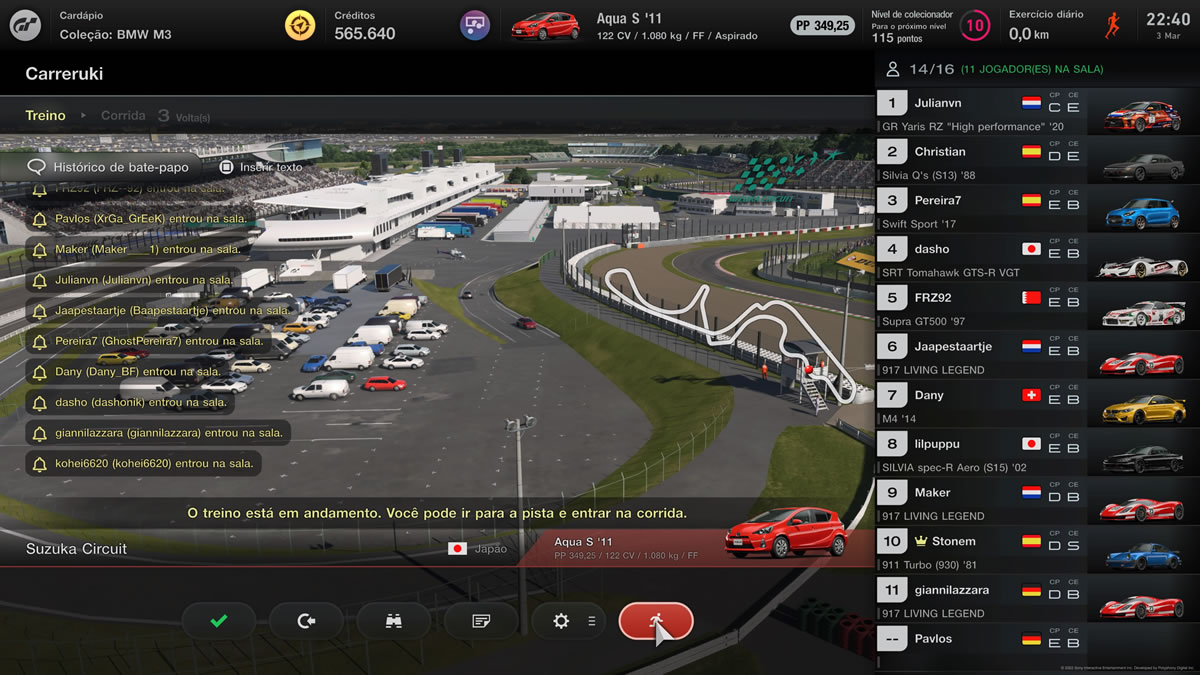Select player row 10 Stonem
This screenshot has width=1200, height=675.
click(1037, 550)
